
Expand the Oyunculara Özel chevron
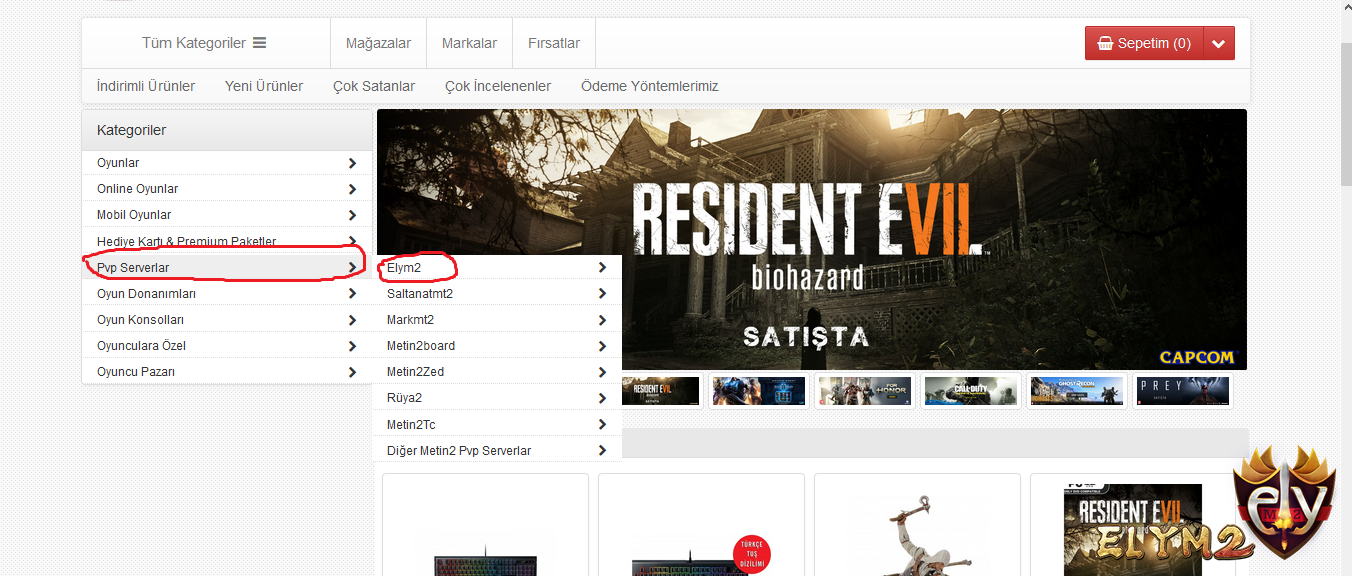point(352,345)
